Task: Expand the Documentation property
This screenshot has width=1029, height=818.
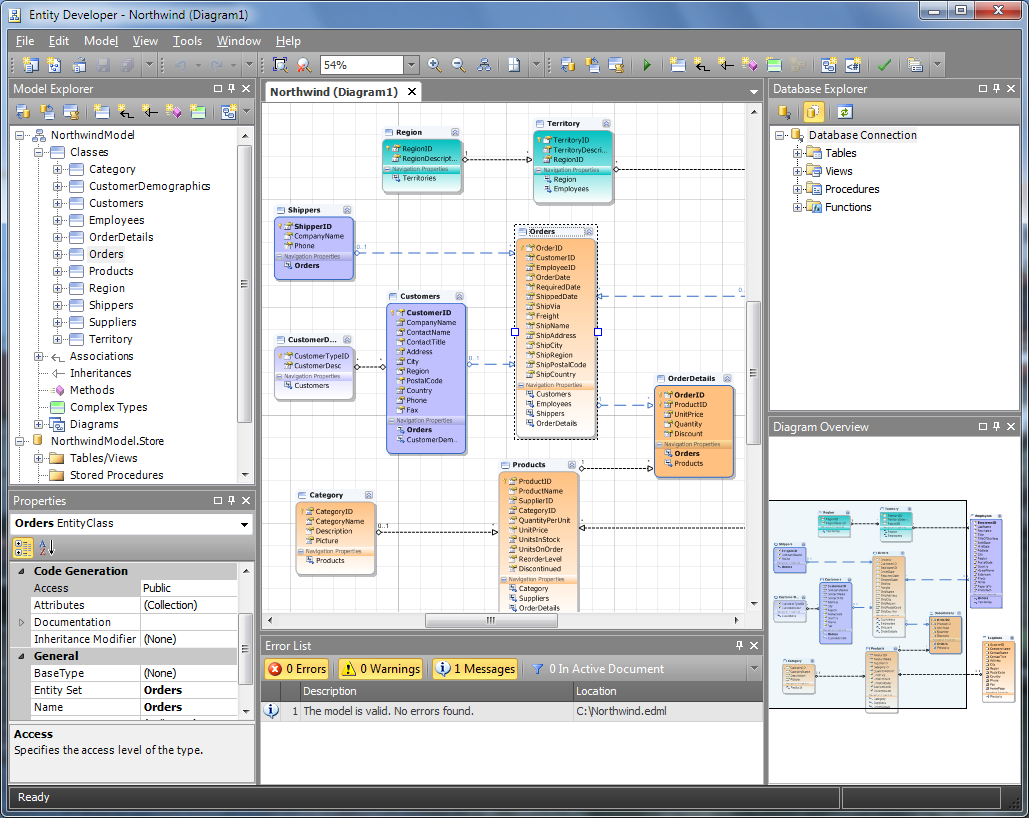Action: 21,622
